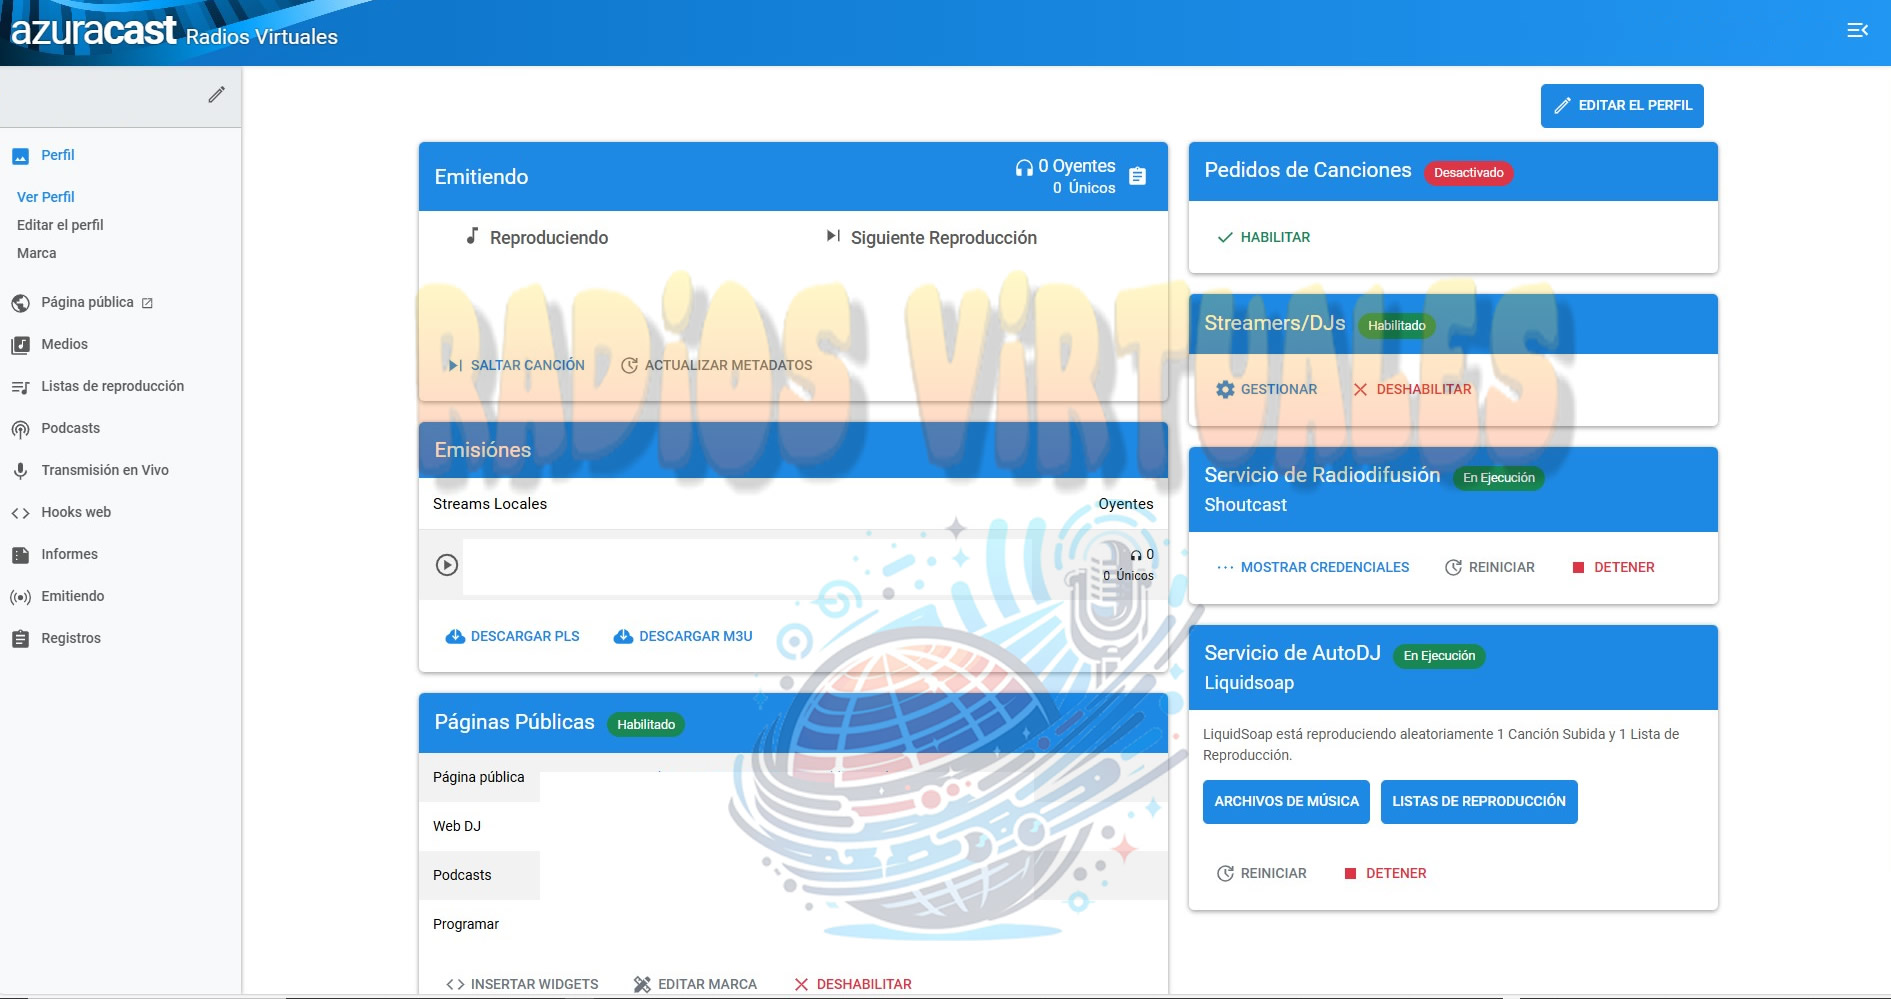Open Gestionar gear for Streamers/DJs
The width and height of the screenshot is (1891, 999).
(1267, 389)
